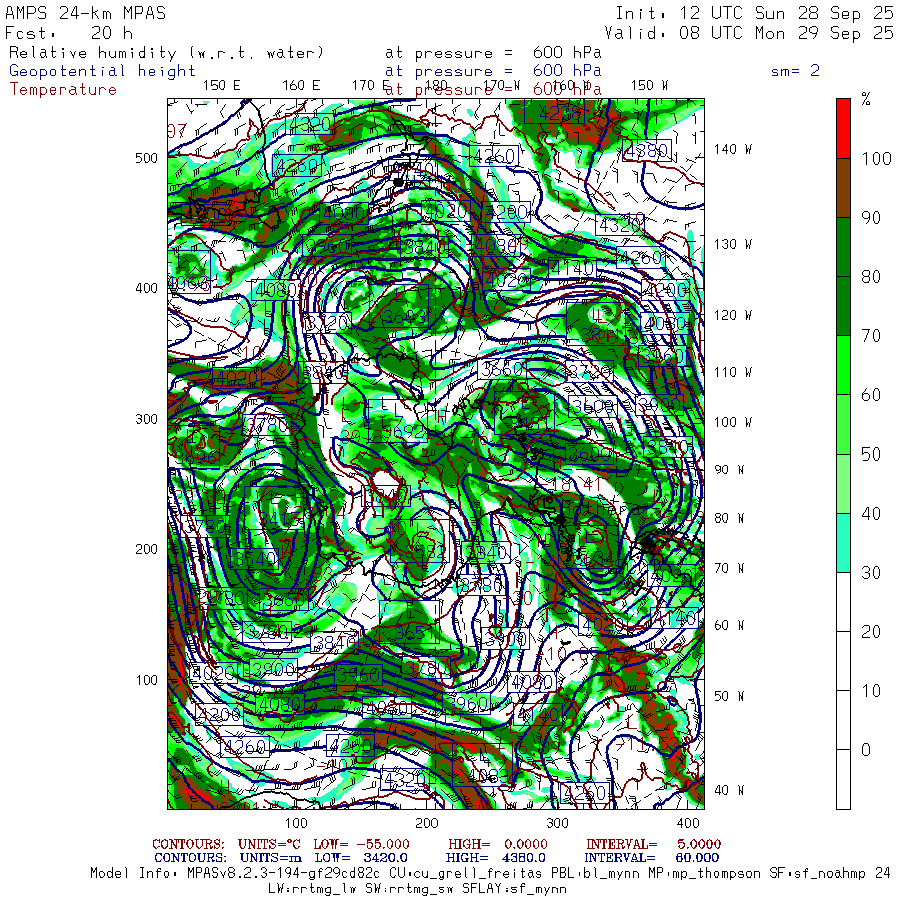The width and height of the screenshot is (900, 900).
Task: Select the cyan 30–40% colorbar segment
Action: (x=843, y=542)
